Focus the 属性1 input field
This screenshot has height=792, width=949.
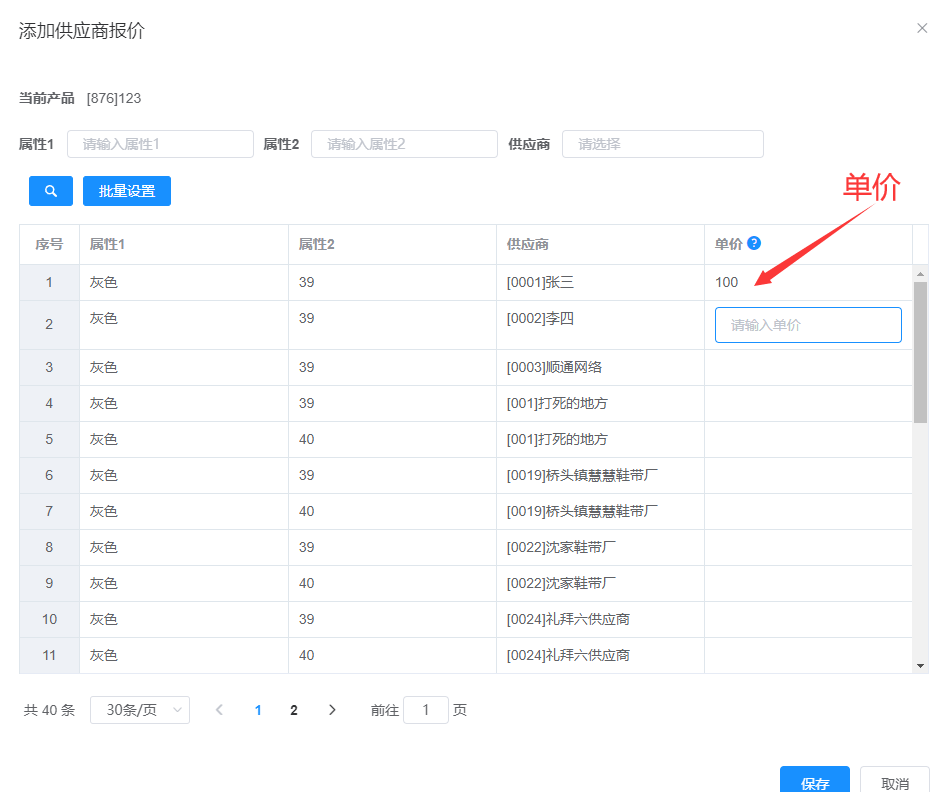click(x=160, y=144)
